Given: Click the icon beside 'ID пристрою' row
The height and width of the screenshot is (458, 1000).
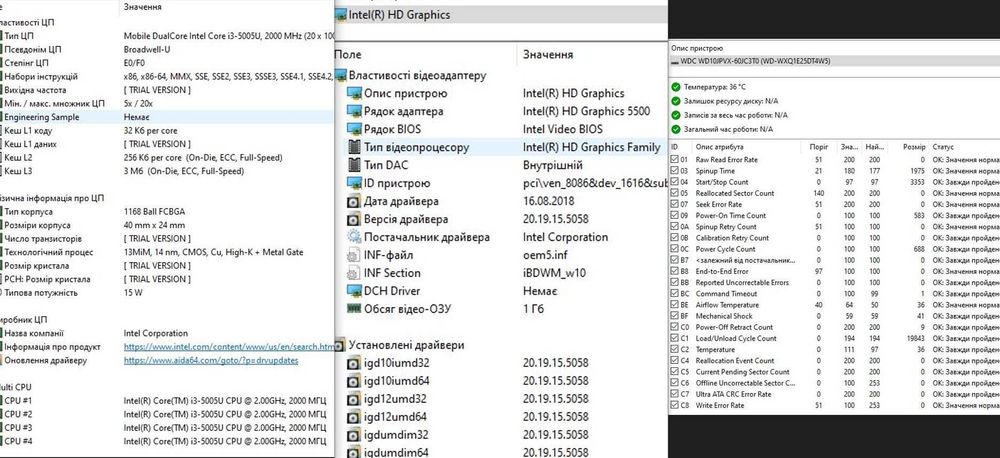Looking at the screenshot, I should coord(354,183).
